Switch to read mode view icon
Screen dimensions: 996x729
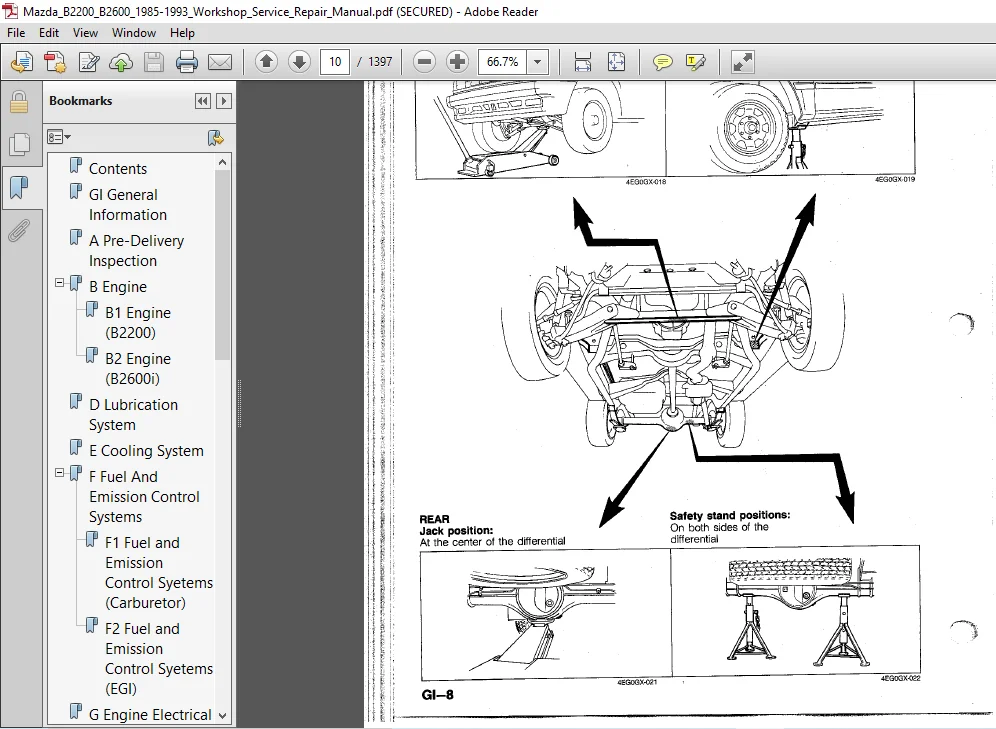coord(743,62)
